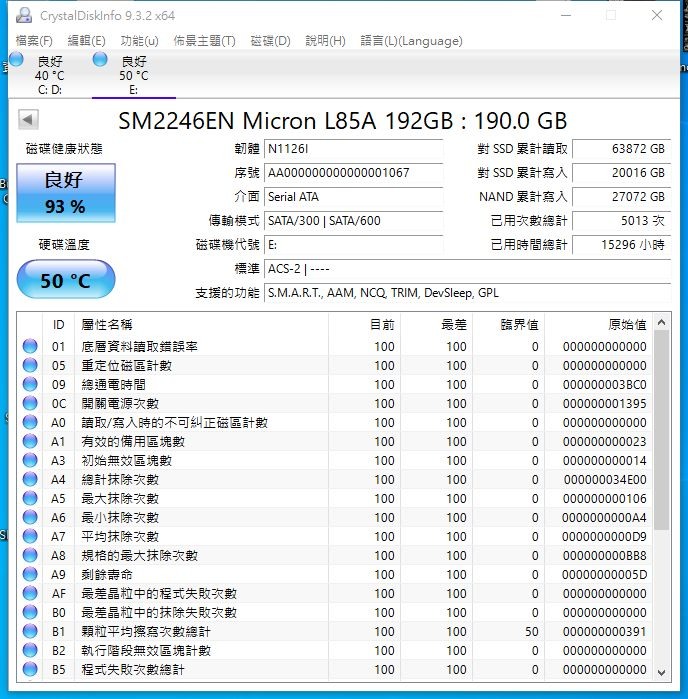The width and height of the screenshot is (688, 699).
Task: Click the 原始值 column header
Action: [x=599, y=325]
